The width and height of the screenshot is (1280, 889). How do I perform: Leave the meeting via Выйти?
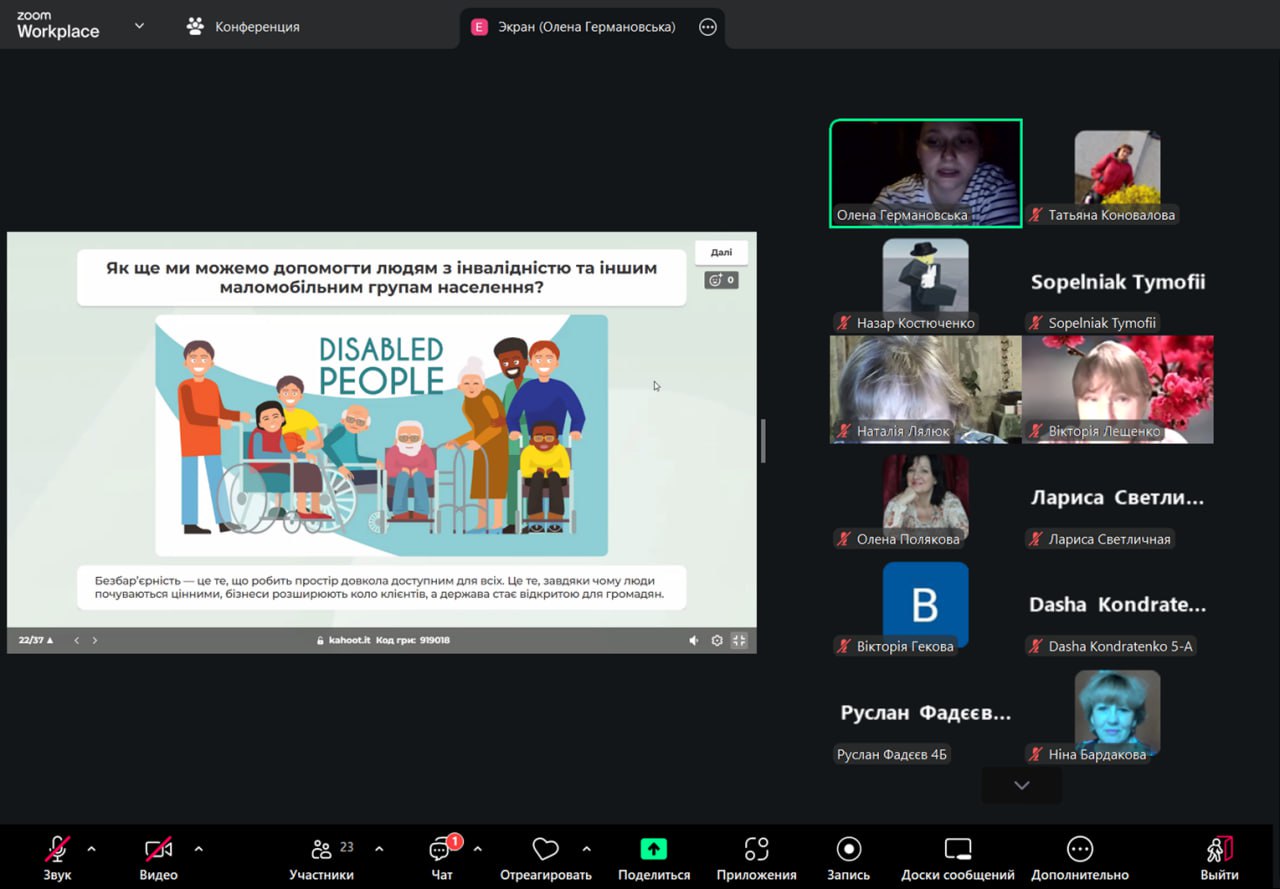(1219, 850)
